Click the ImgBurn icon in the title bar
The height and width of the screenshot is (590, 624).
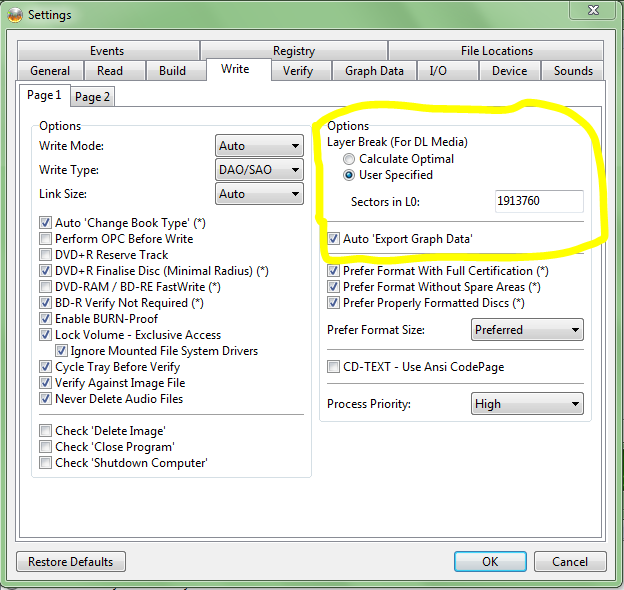coord(15,15)
